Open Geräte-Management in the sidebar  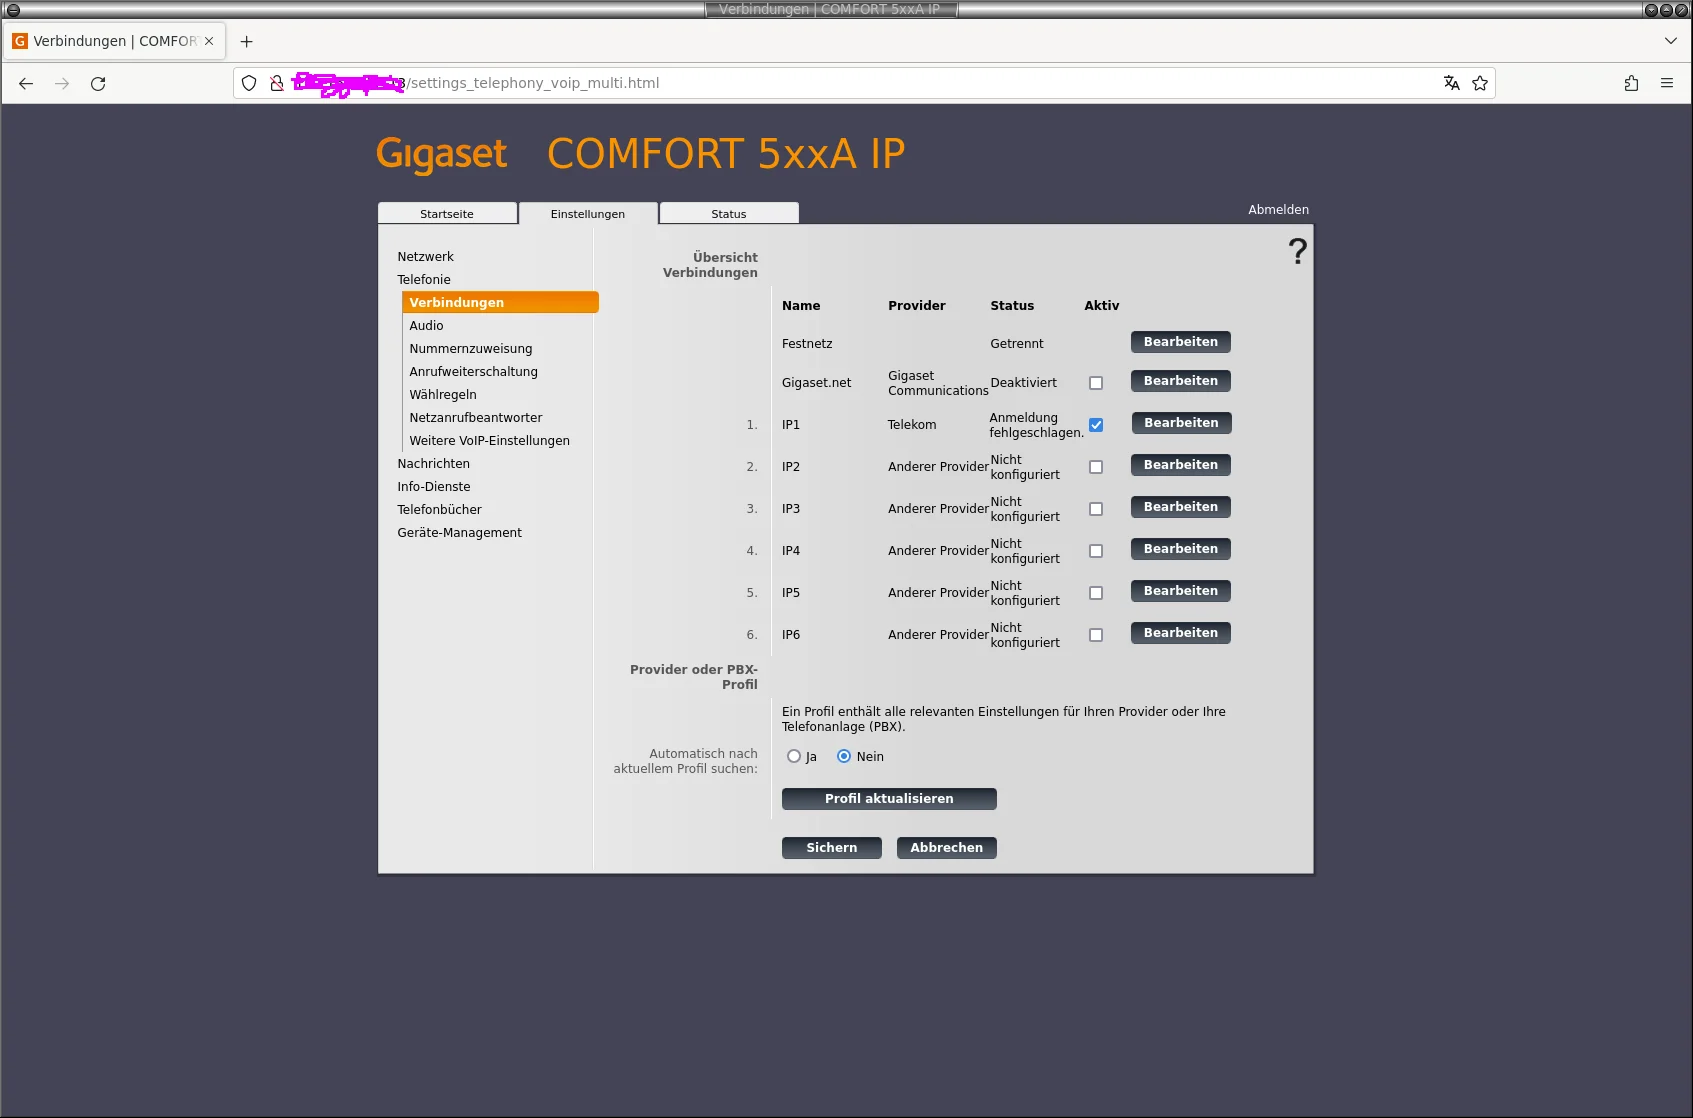[460, 533]
